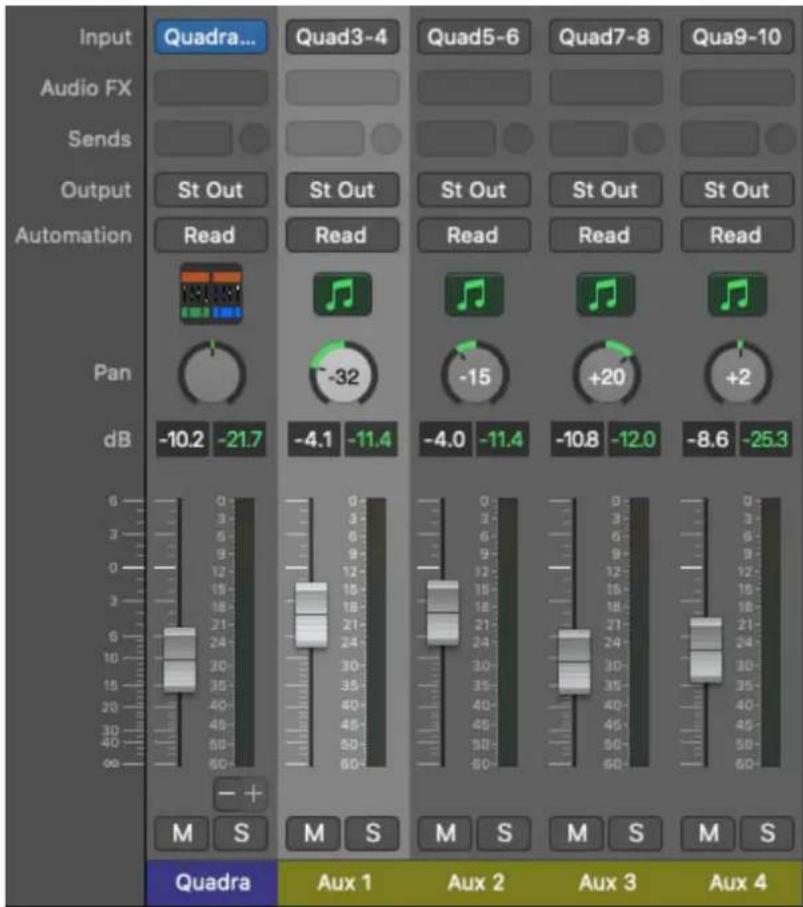Click Quadra's -10.2 dB gain field
Viewport: 803px width, 907px height.
[x=182, y=440]
